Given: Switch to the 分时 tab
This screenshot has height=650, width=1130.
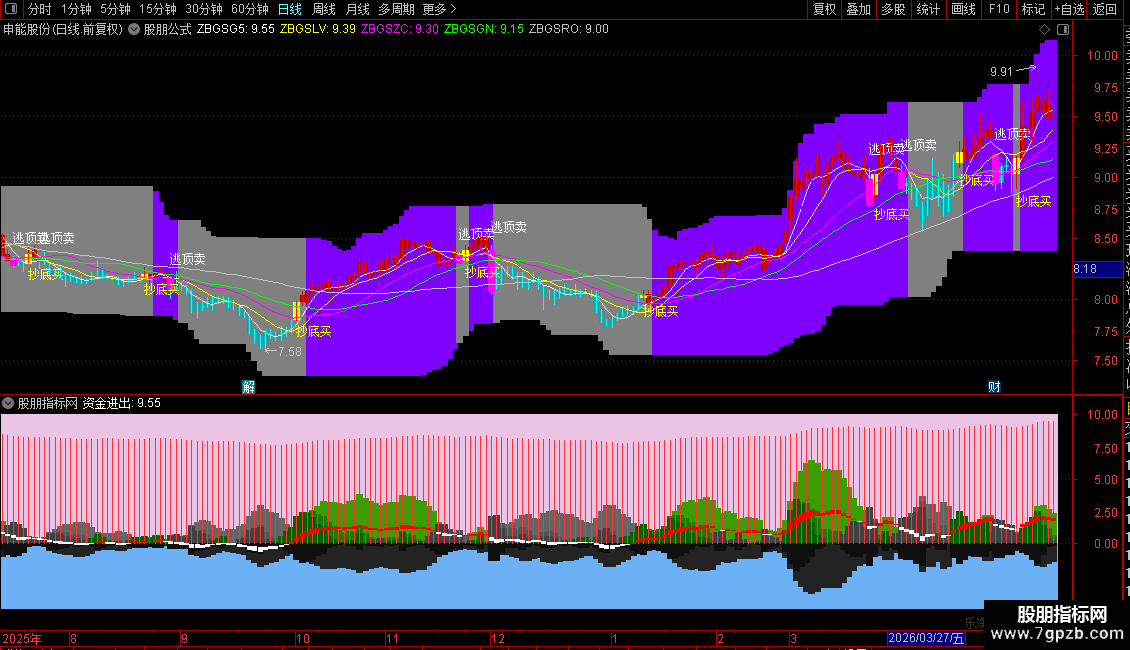Looking at the screenshot, I should coord(40,9).
